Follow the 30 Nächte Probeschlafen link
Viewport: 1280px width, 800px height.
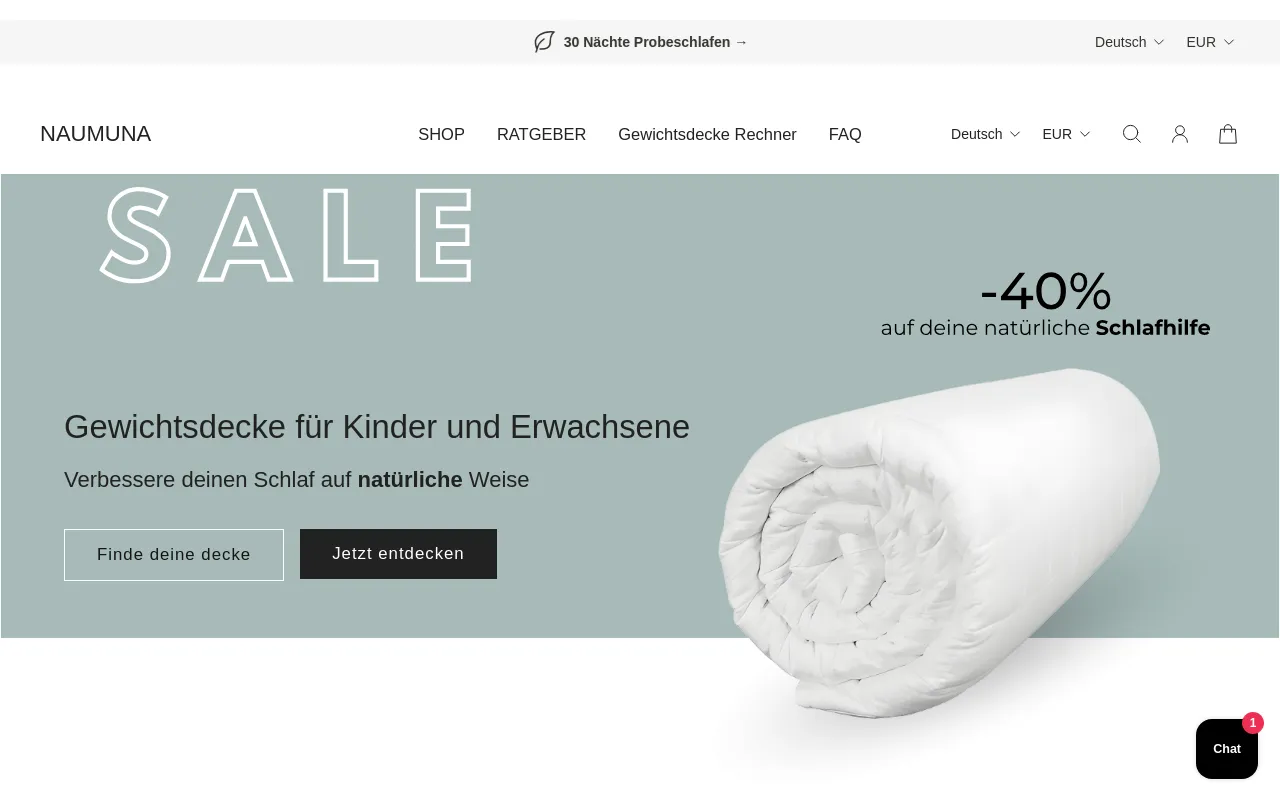click(655, 42)
